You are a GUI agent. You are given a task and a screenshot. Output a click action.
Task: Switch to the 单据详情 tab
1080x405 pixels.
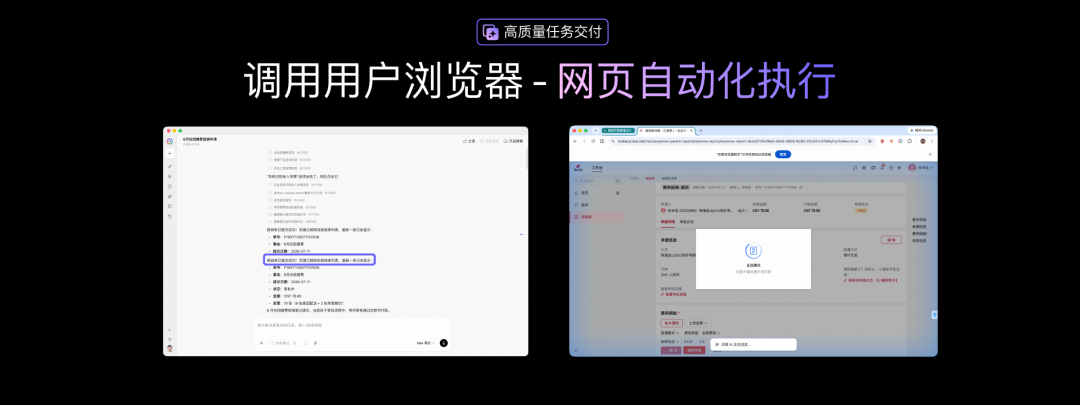(x=667, y=222)
